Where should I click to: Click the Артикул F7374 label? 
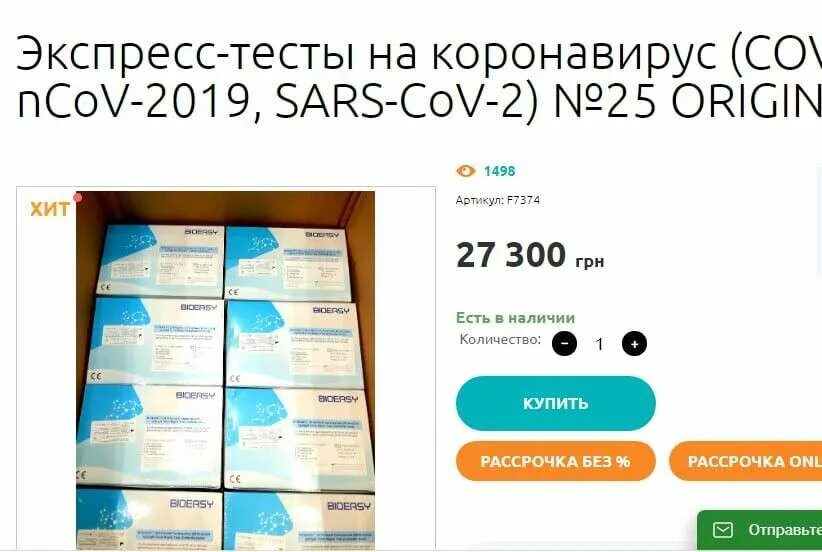coord(497,200)
